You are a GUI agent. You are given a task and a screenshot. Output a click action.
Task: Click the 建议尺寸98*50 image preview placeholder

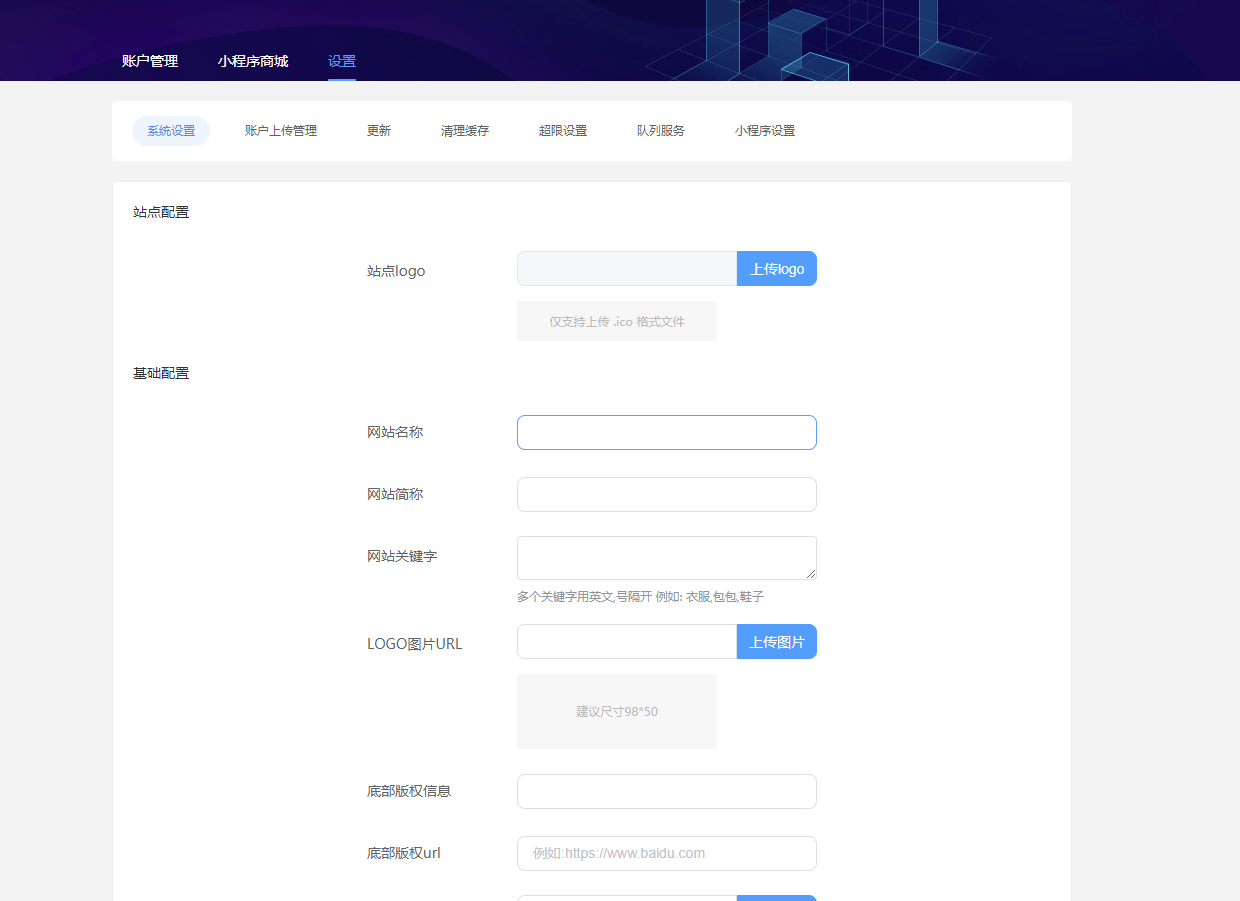[x=617, y=711]
